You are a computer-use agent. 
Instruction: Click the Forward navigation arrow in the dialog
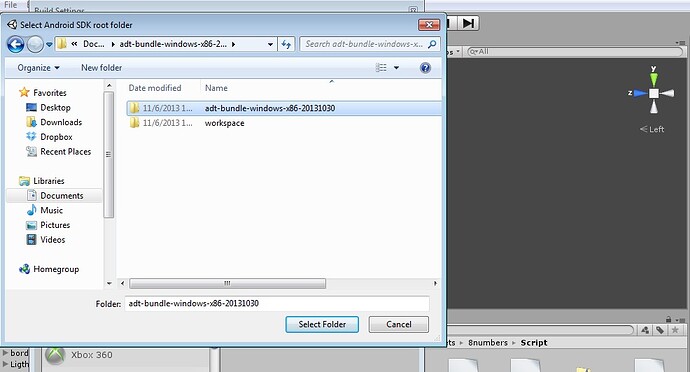pyautogui.click(x=35, y=44)
